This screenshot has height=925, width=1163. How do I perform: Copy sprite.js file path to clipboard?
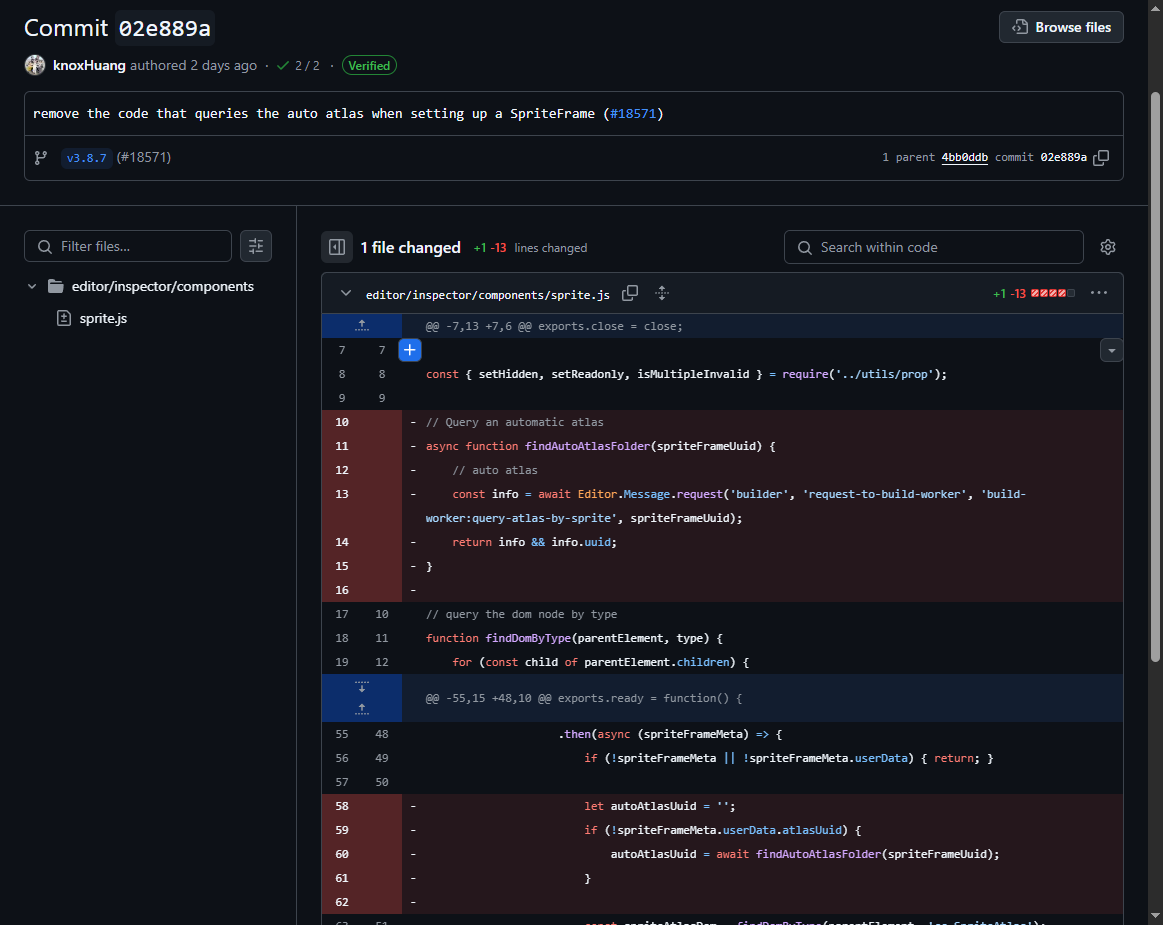(x=630, y=293)
